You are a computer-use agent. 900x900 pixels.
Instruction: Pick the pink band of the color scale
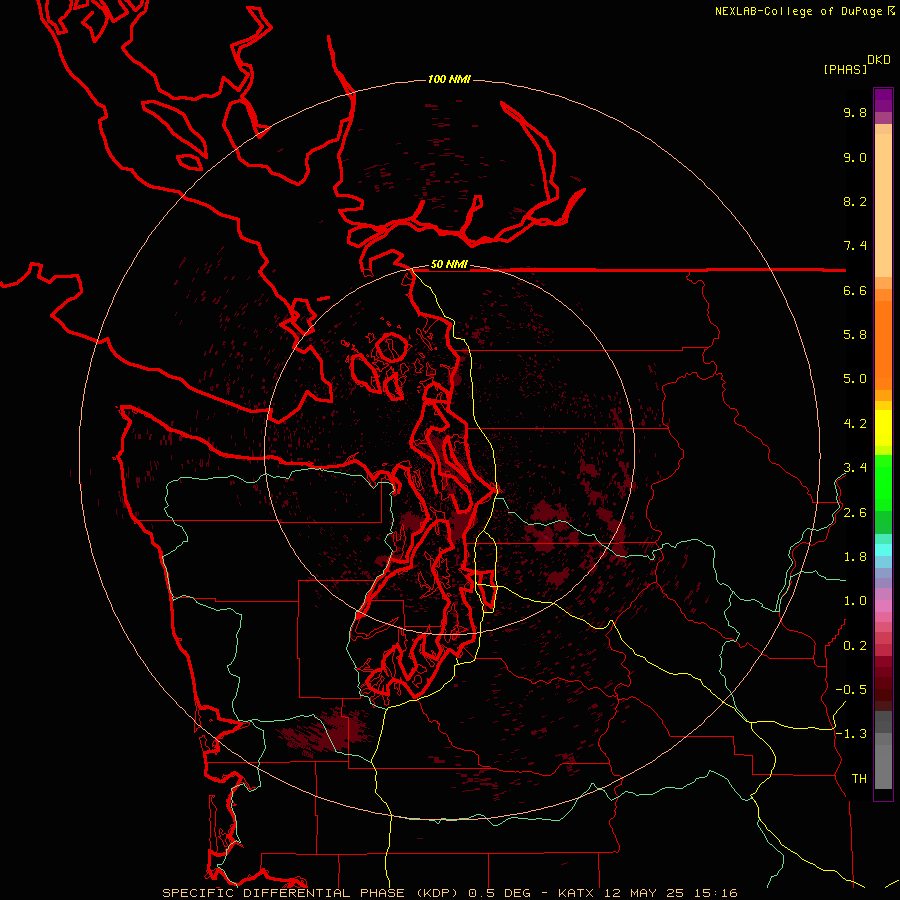click(x=883, y=606)
